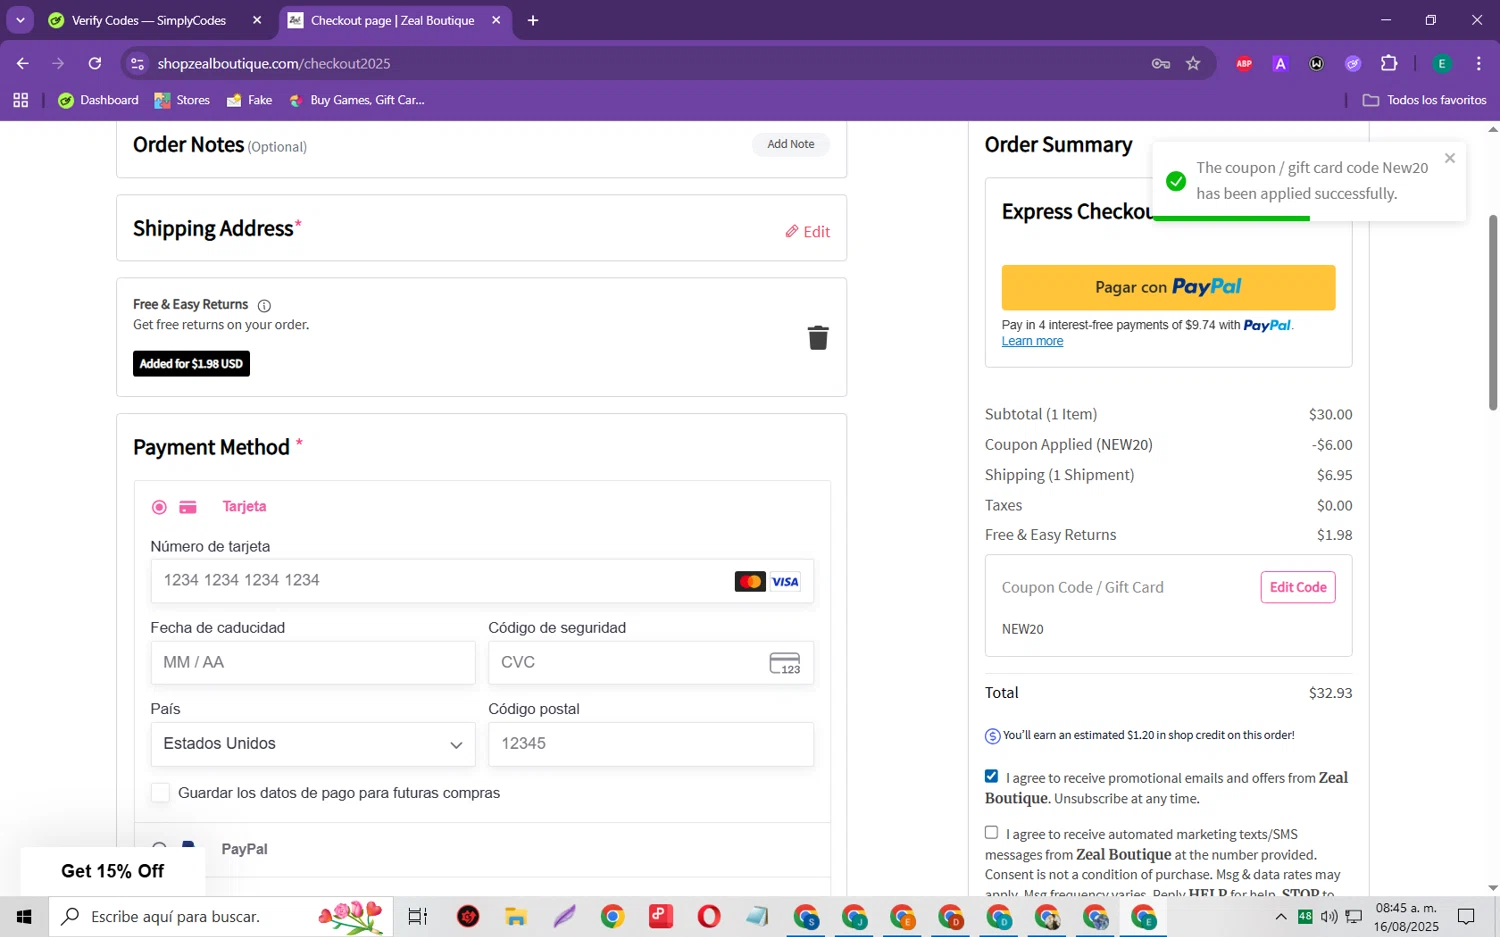Click the password key icon in the address bar
The width and height of the screenshot is (1500, 937).
(x=1161, y=63)
